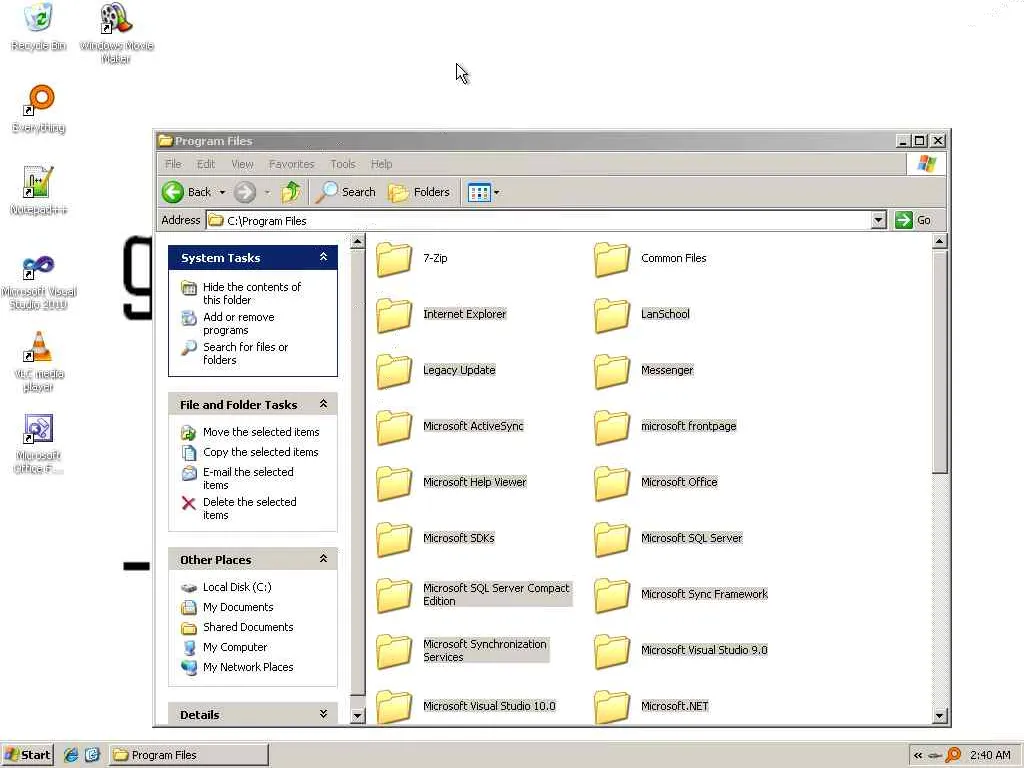Collapse the File and Folder Tasks panel
The width and height of the screenshot is (1024, 768).
(x=323, y=404)
